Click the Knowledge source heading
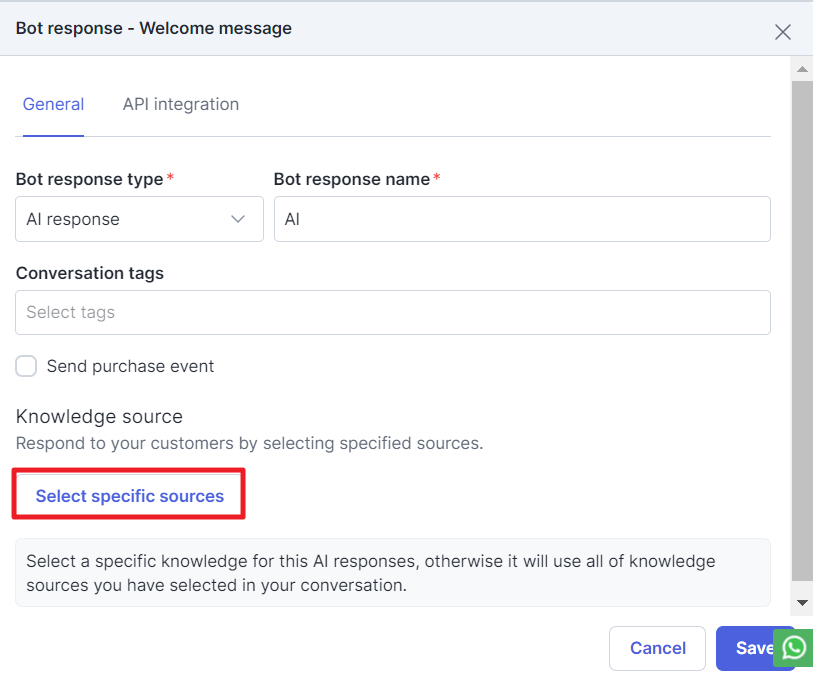Image resolution: width=813 pixels, height=680 pixels. tap(99, 416)
